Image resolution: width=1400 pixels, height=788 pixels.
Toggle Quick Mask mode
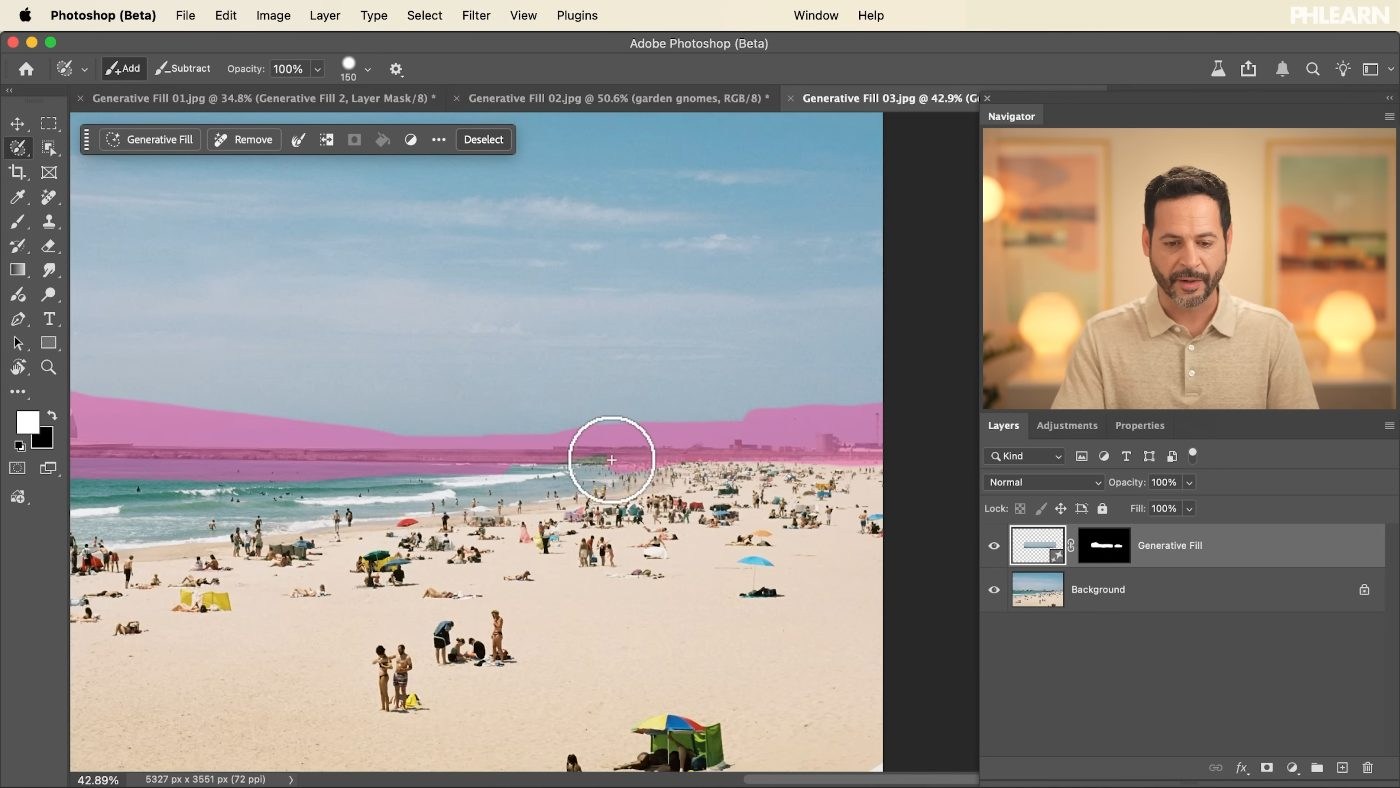(18, 468)
